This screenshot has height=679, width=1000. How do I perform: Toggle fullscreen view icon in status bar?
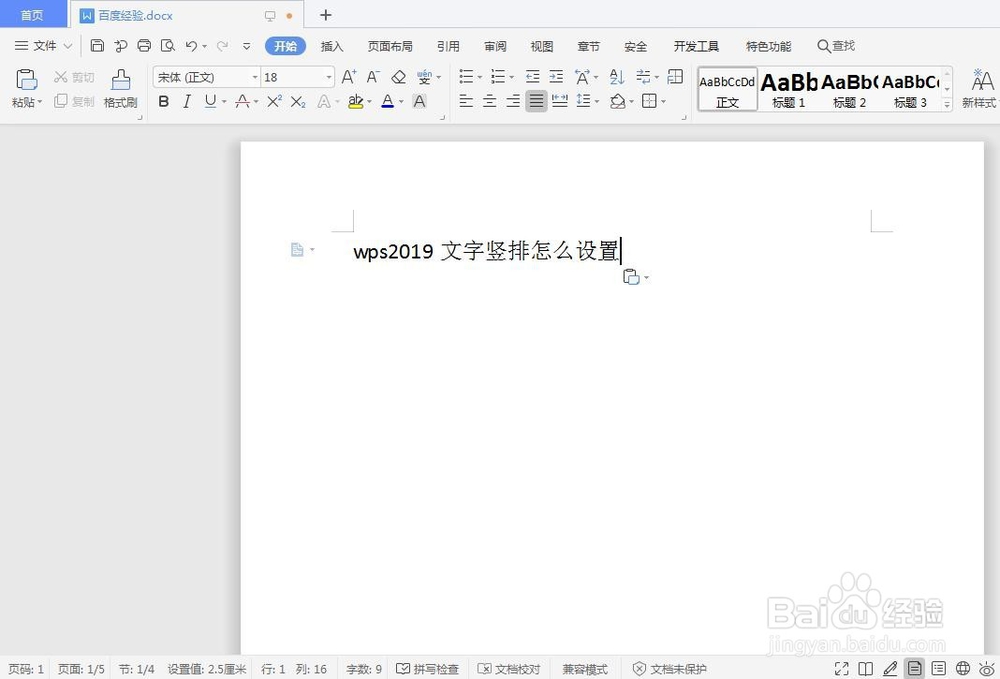tap(841, 668)
